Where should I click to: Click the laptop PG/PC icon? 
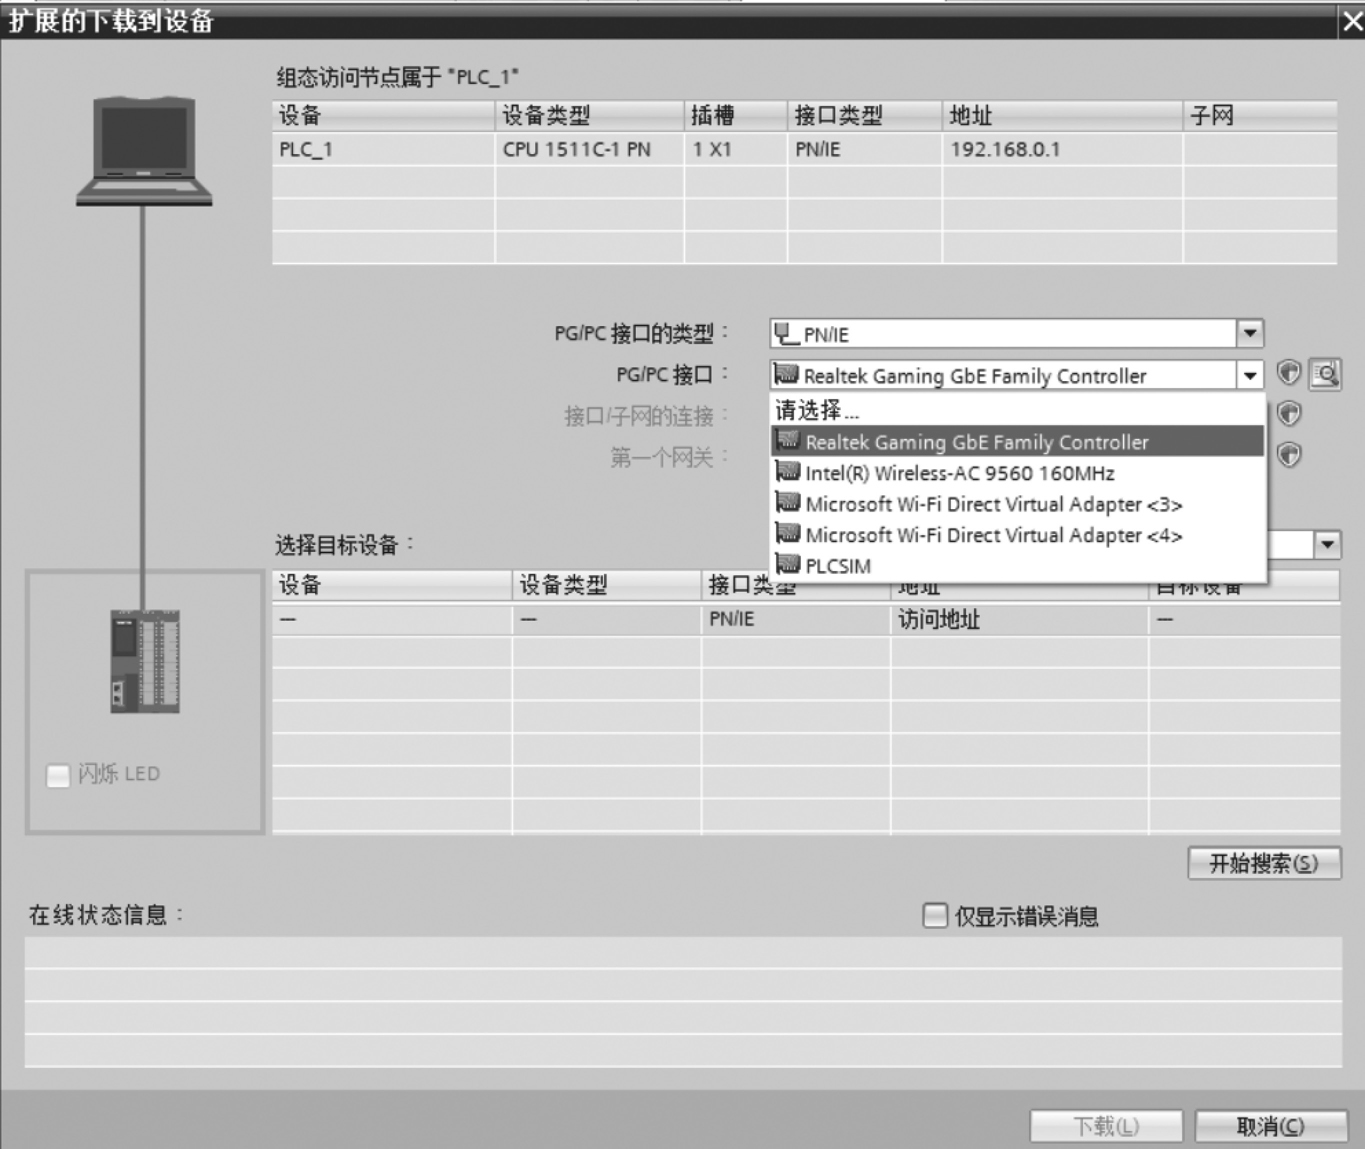point(144,151)
